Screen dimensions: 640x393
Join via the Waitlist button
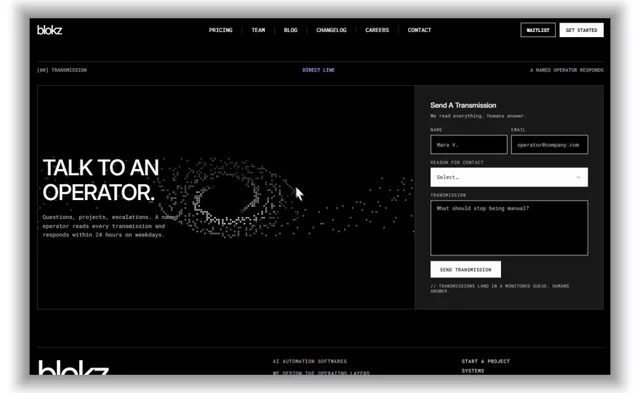click(538, 30)
